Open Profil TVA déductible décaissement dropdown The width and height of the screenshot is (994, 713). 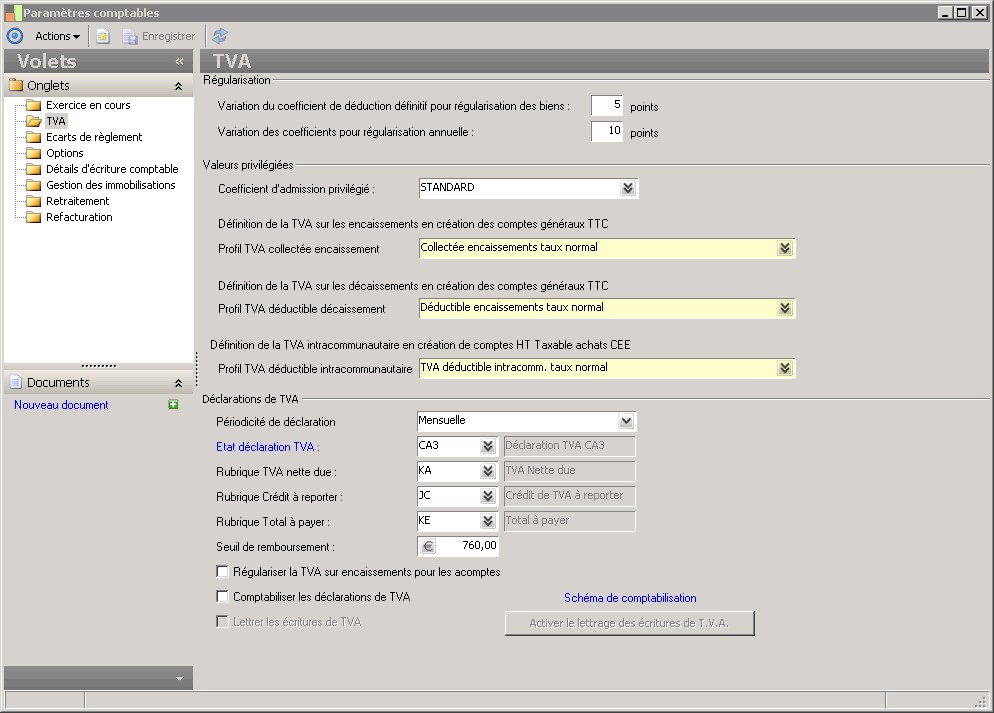(x=785, y=308)
